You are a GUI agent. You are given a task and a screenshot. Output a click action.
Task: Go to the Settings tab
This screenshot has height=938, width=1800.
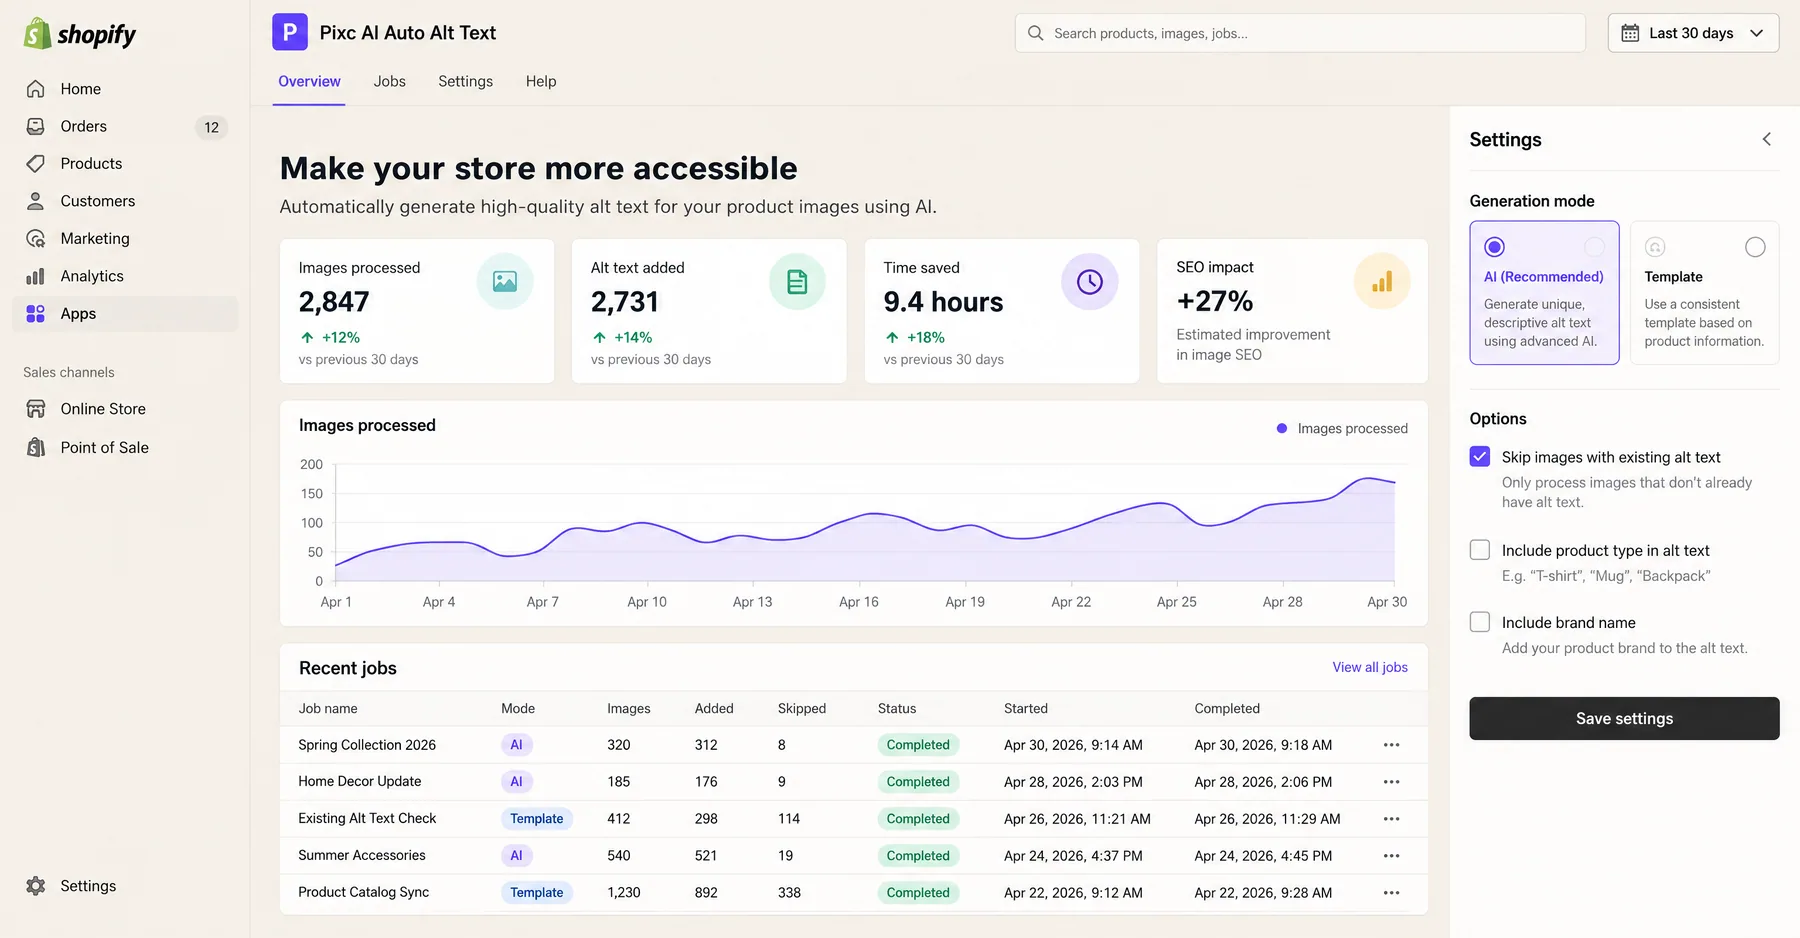(465, 81)
